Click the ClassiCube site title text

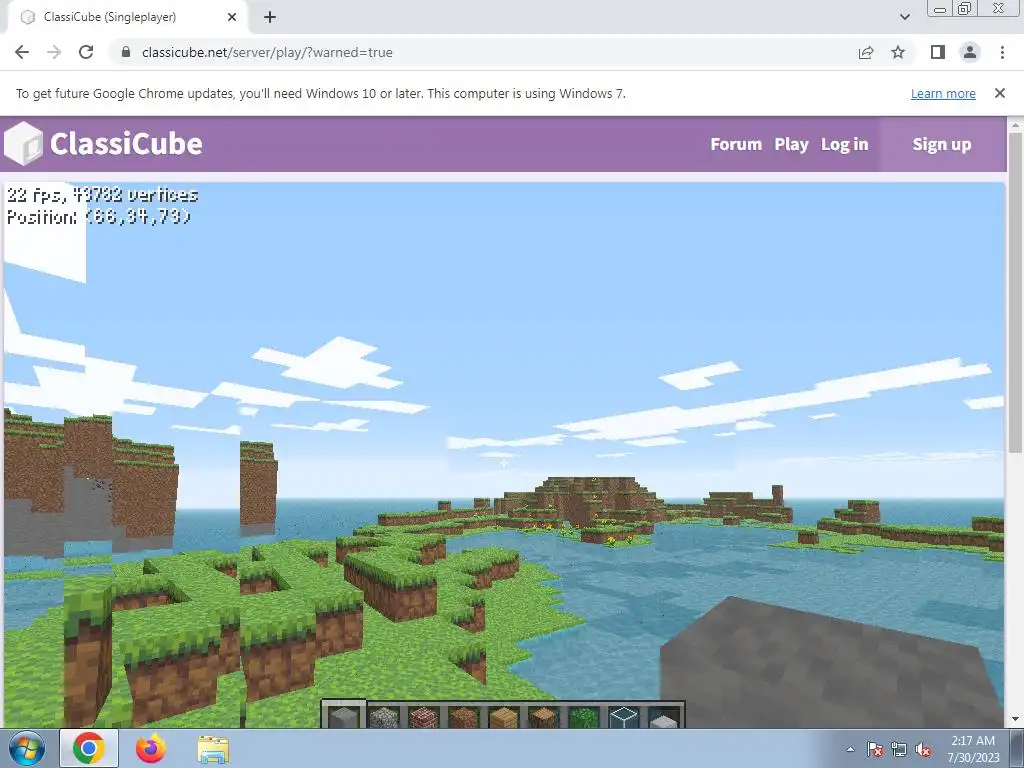(126, 144)
